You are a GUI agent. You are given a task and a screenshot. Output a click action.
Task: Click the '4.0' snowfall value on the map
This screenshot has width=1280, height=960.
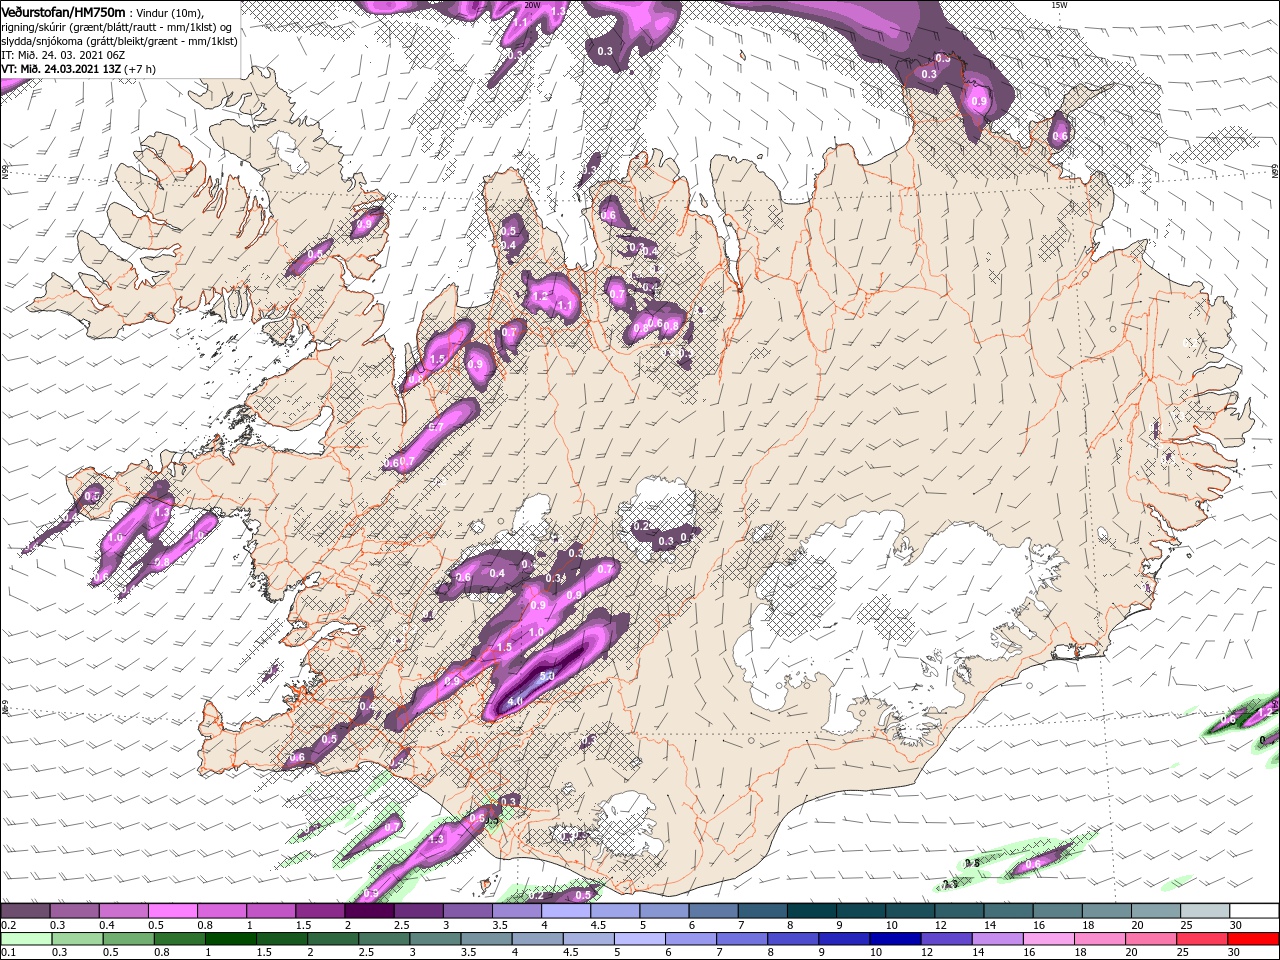coord(515,703)
